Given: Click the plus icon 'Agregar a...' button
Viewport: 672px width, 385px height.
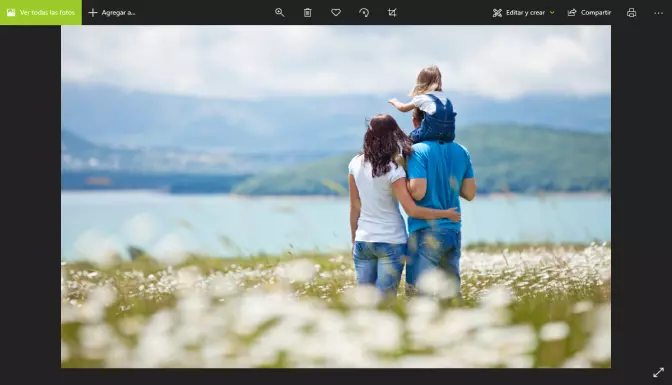Looking at the screenshot, I should [x=111, y=12].
